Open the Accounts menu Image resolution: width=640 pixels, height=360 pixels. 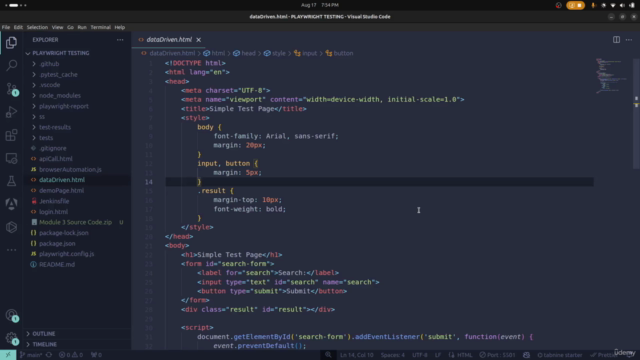[x=11, y=315]
